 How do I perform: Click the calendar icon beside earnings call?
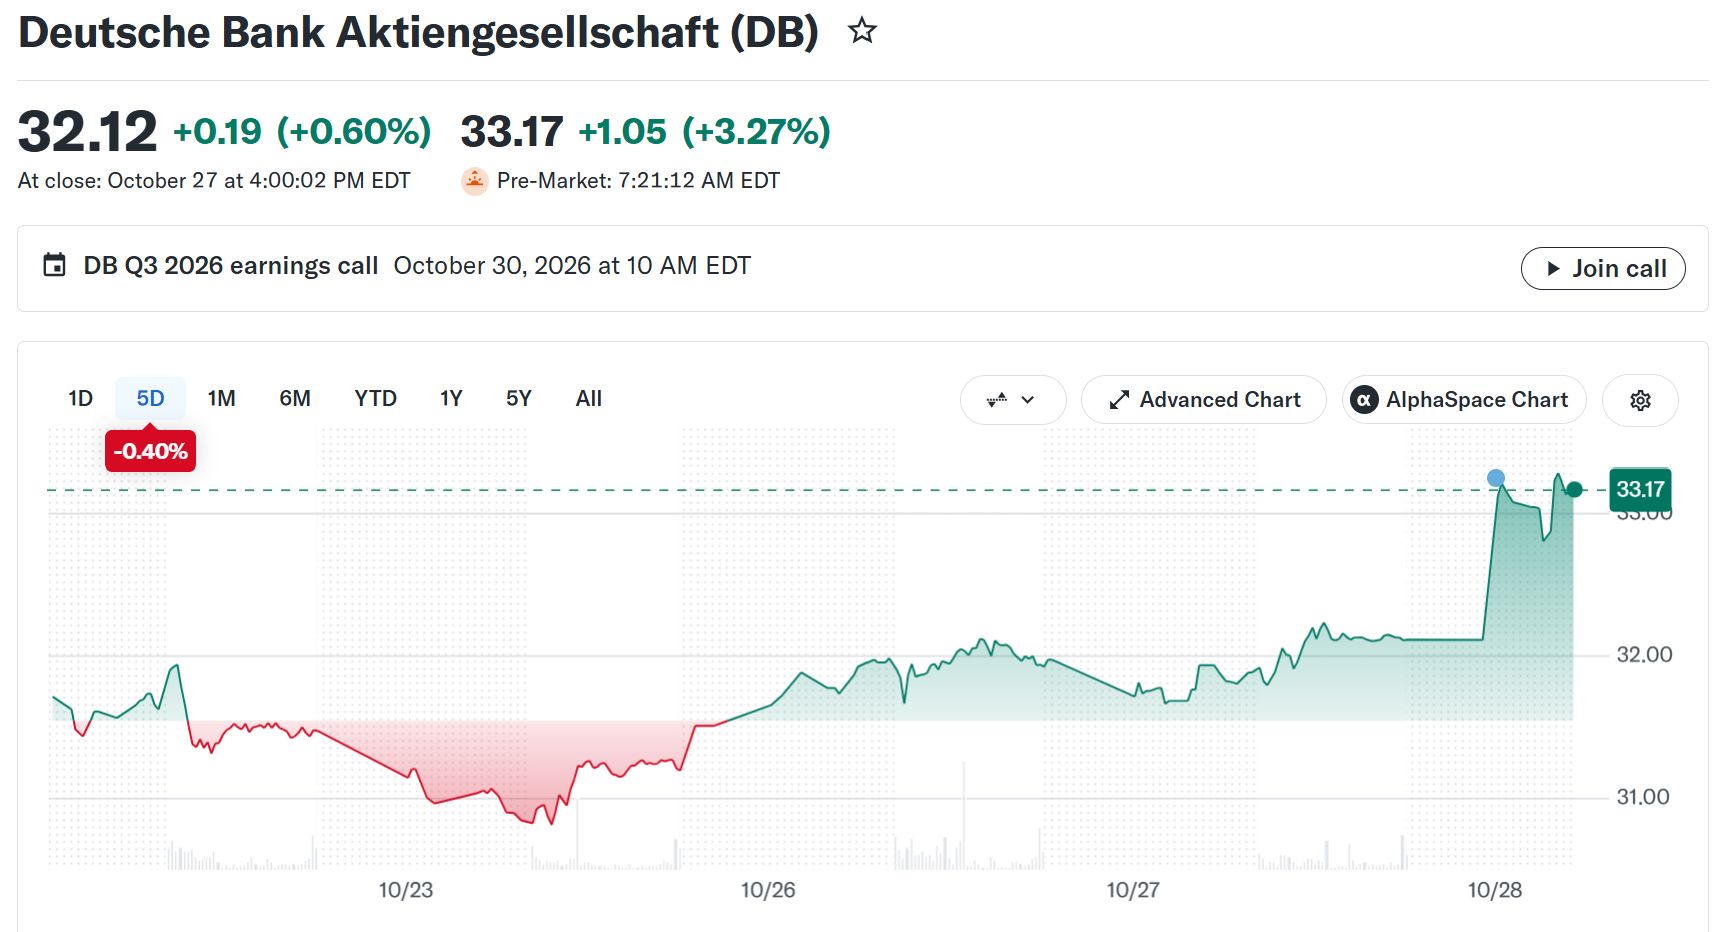click(54, 265)
